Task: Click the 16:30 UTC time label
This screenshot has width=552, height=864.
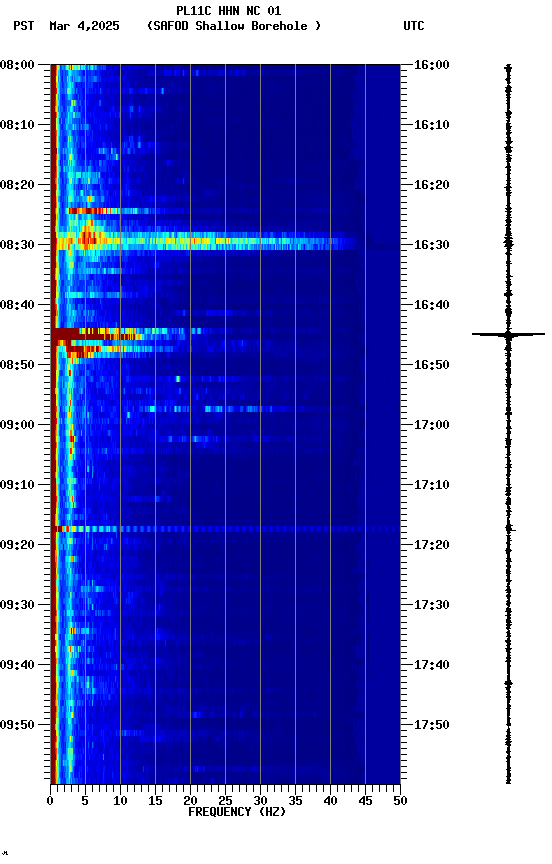Action: pyautogui.click(x=432, y=245)
